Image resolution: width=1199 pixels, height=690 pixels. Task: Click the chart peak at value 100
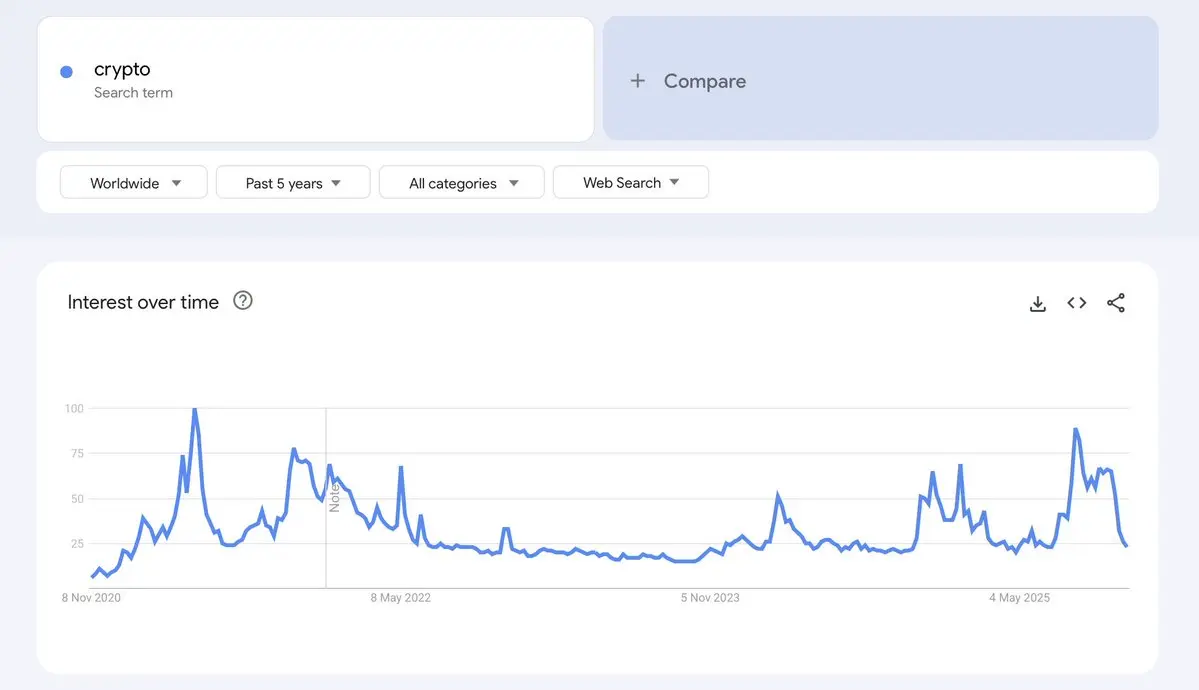pyautogui.click(x=194, y=410)
